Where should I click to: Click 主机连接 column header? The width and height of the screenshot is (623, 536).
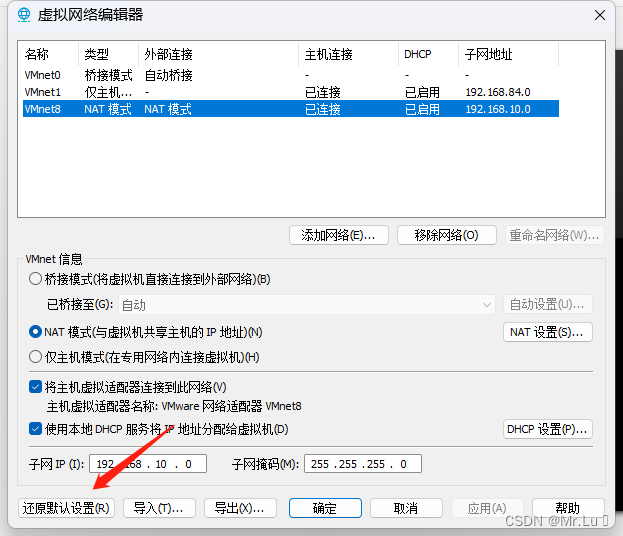[x=348, y=54]
